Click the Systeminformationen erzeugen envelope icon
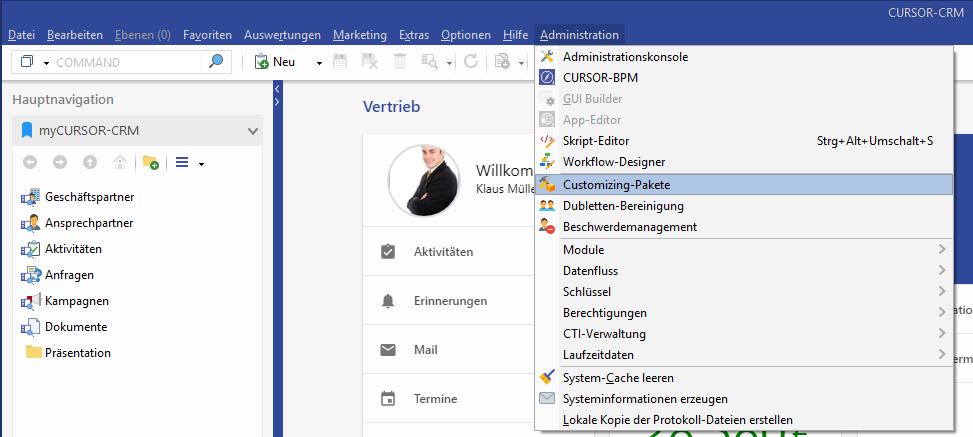The height and width of the screenshot is (437, 973). 547,399
